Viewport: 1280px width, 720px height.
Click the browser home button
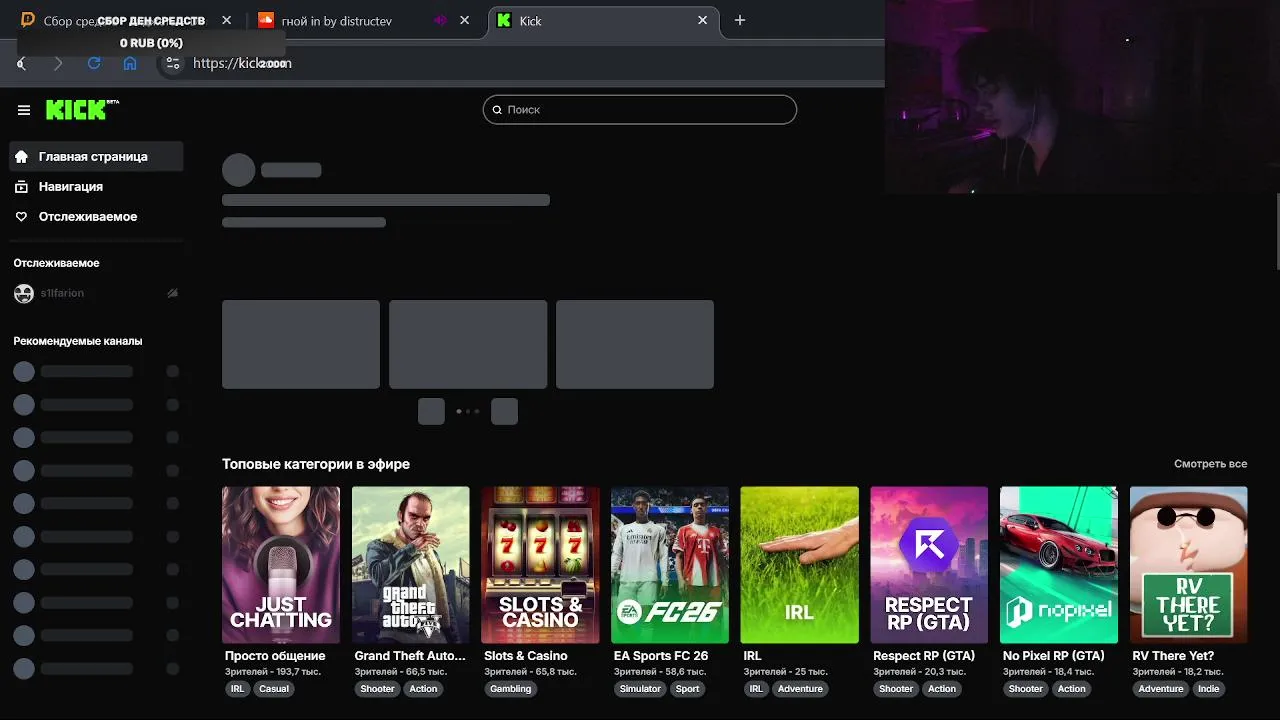click(x=130, y=63)
